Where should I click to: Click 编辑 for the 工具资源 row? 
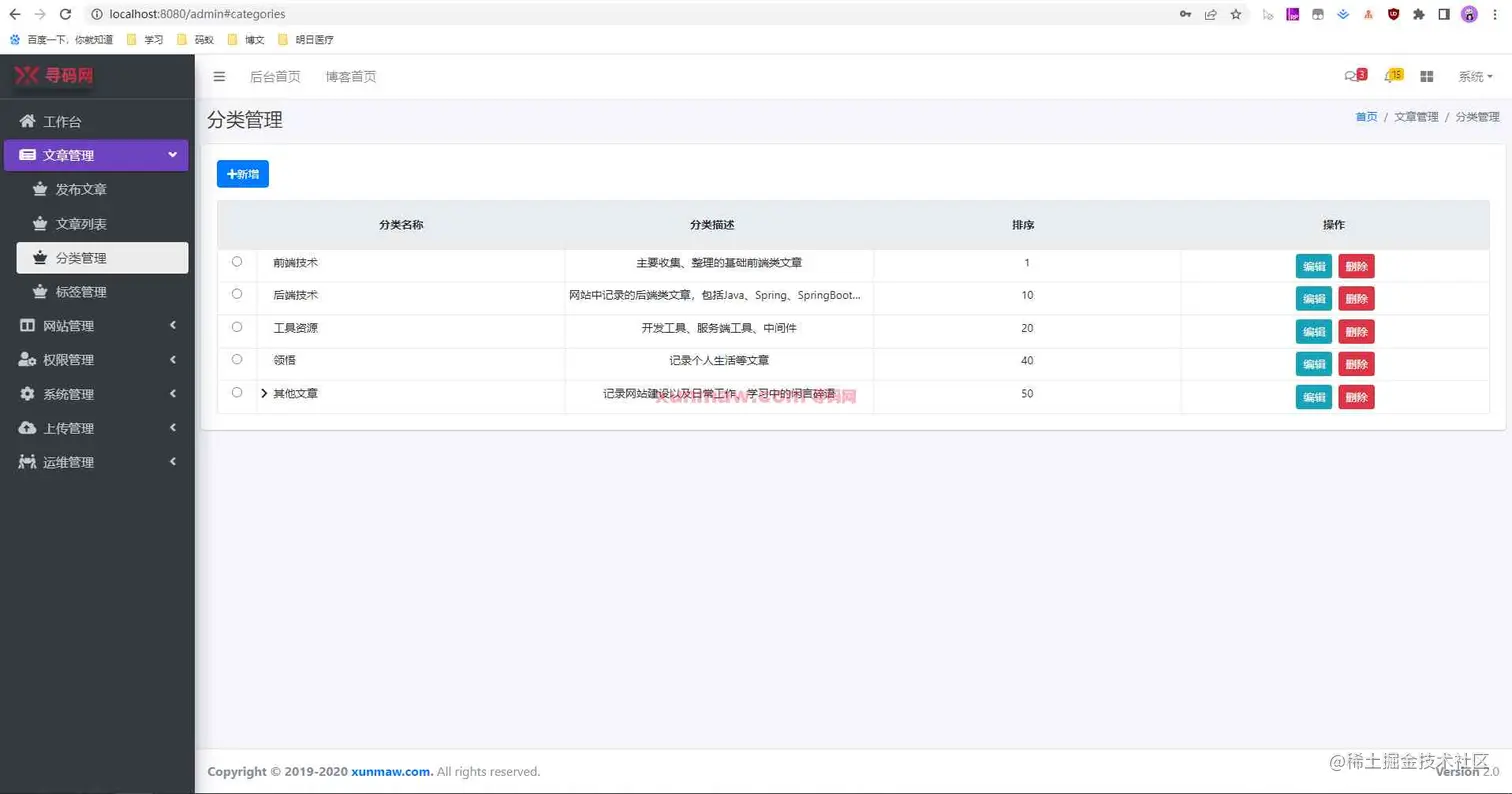pyautogui.click(x=1314, y=331)
